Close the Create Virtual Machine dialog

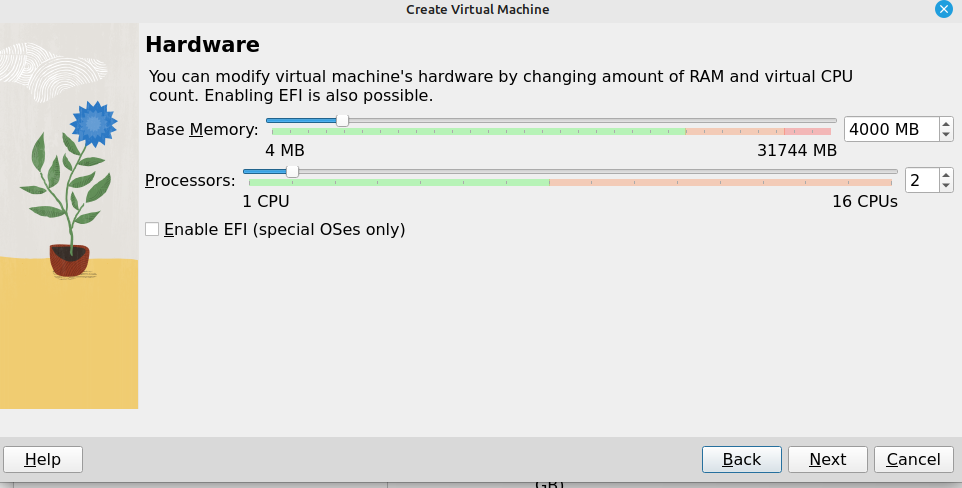[x=944, y=9]
